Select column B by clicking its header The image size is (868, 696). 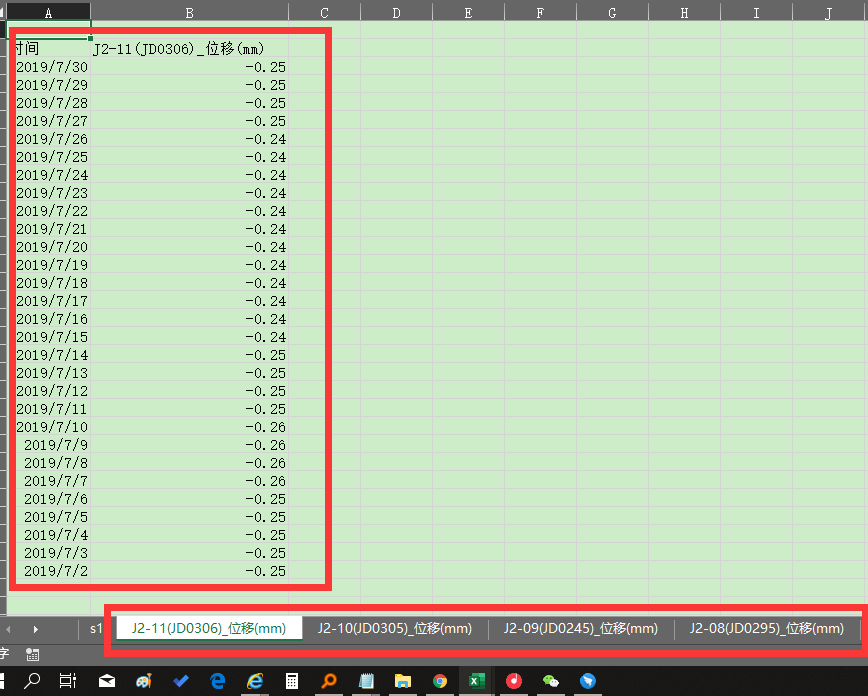click(188, 12)
